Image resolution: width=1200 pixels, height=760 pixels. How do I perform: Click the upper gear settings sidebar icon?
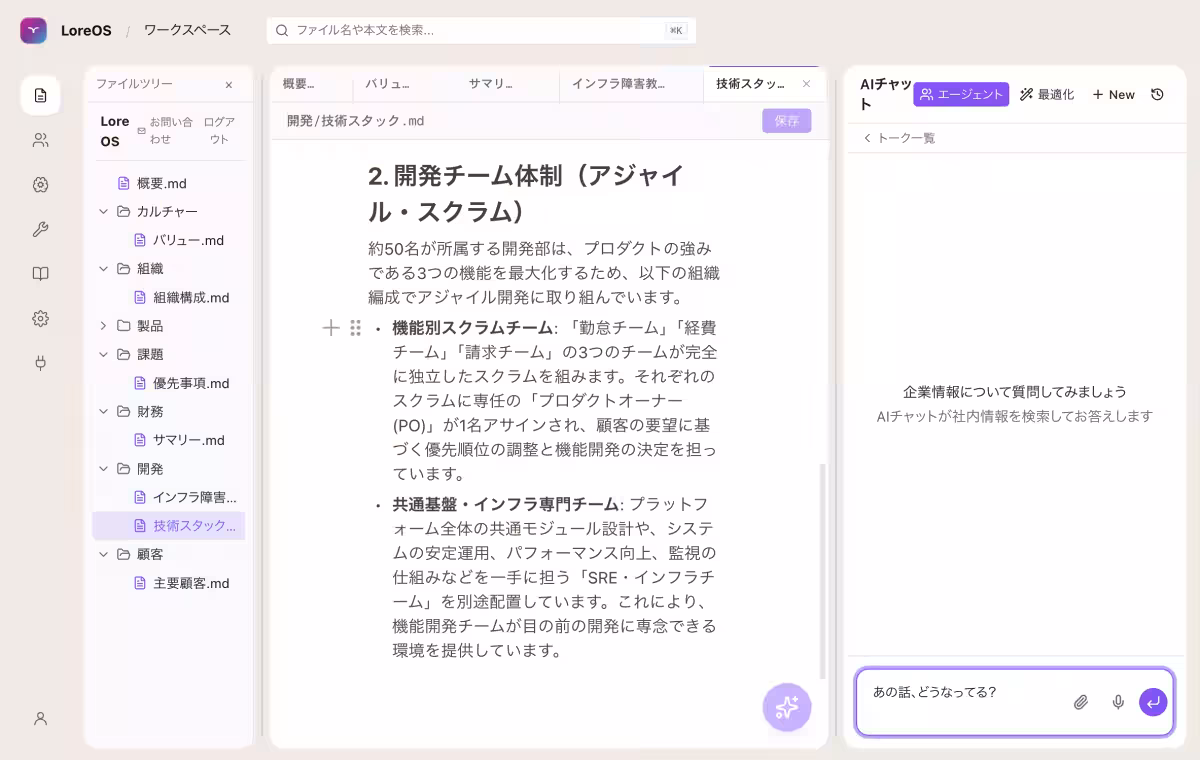[x=40, y=184]
